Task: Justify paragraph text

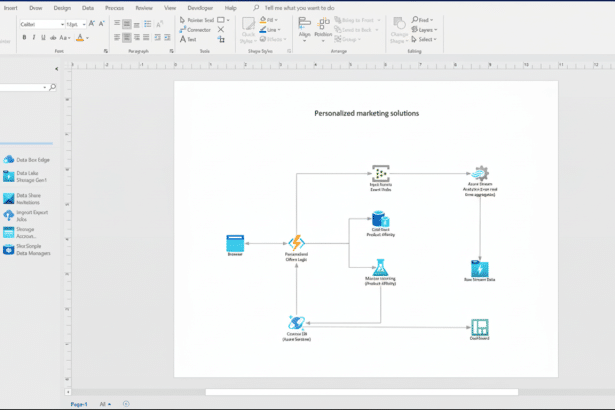Action: pos(146,37)
